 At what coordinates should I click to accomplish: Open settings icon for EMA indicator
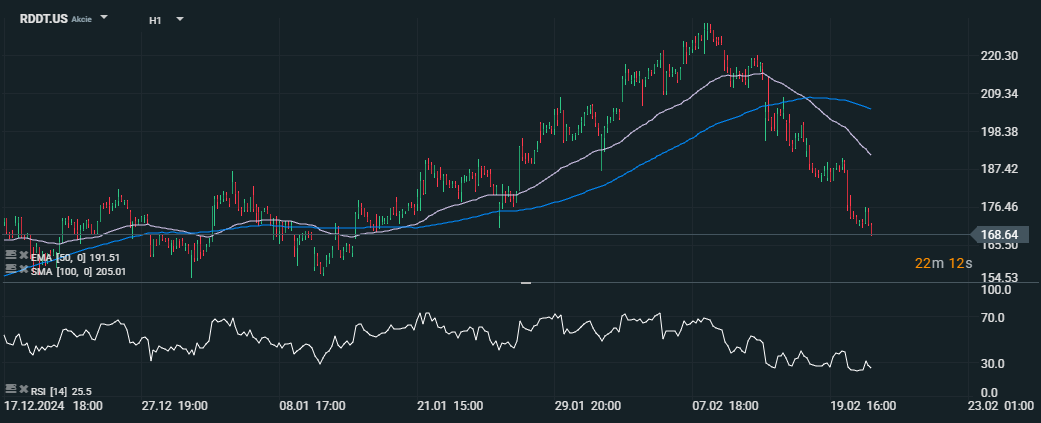pyautogui.click(x=11, y=256)
